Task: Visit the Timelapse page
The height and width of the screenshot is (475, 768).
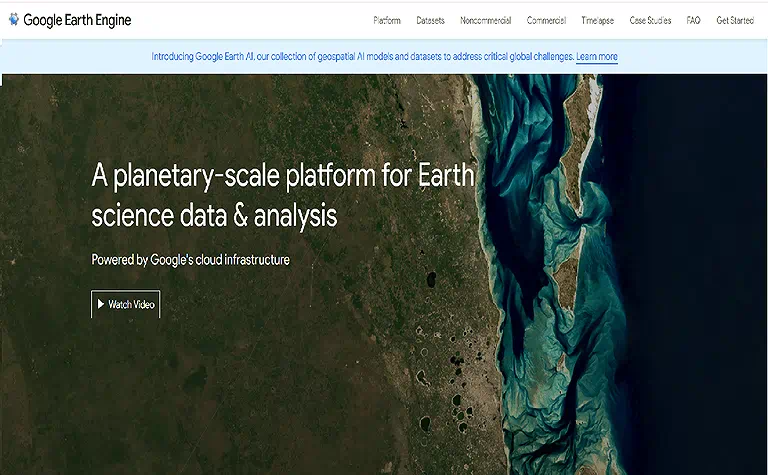Action: [598, 21]
